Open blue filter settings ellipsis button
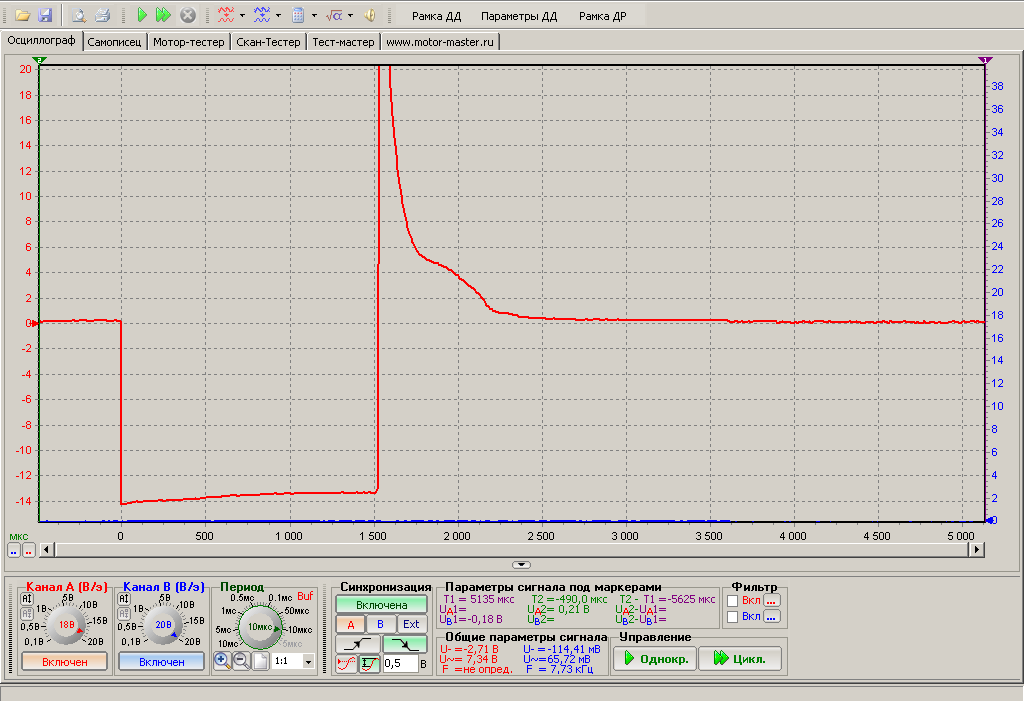 pyautogui.click(x=772, y=616)
